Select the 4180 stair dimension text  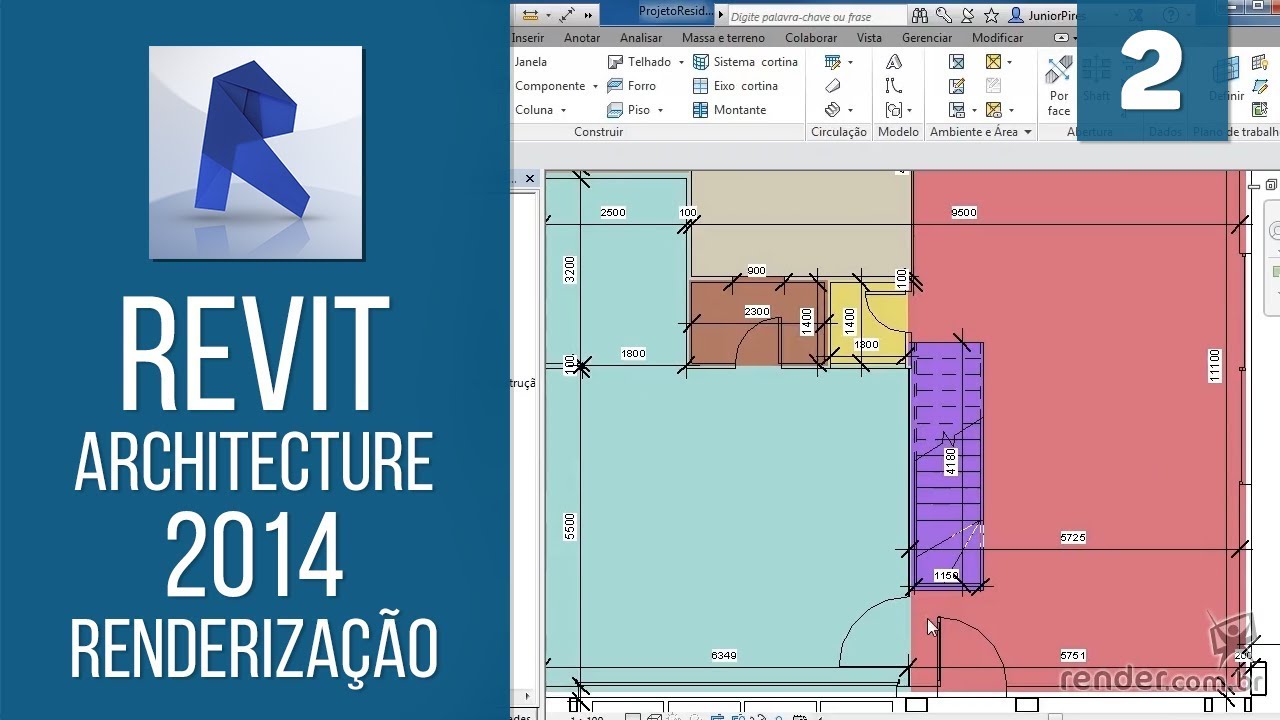[x=951, y=461]
